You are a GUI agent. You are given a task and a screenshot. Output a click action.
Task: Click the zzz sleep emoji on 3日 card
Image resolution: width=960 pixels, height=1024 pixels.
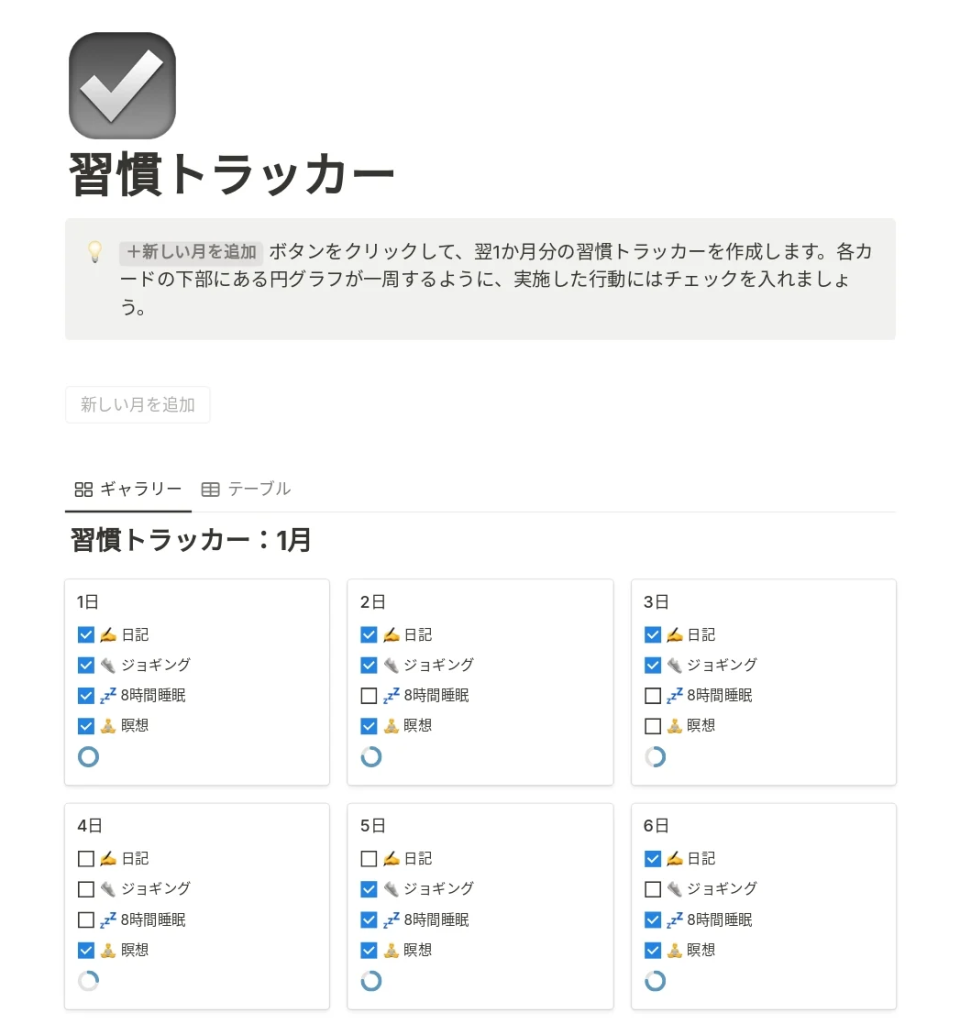pos(676,695)
